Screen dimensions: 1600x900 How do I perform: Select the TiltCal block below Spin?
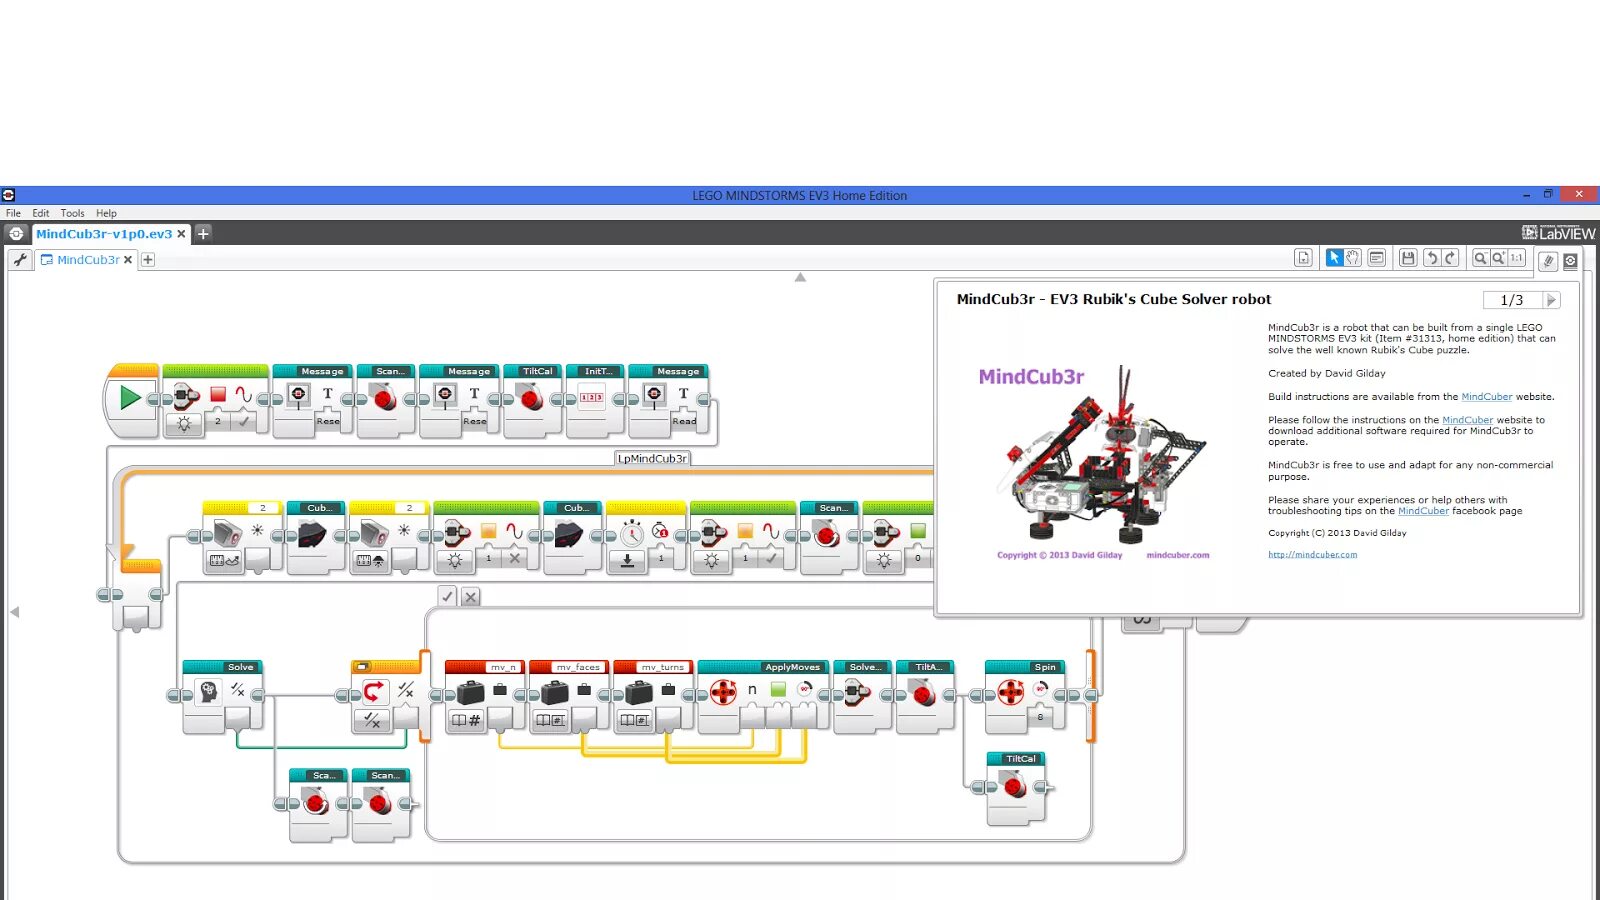pyautogui.click(x=1016, y=789)
